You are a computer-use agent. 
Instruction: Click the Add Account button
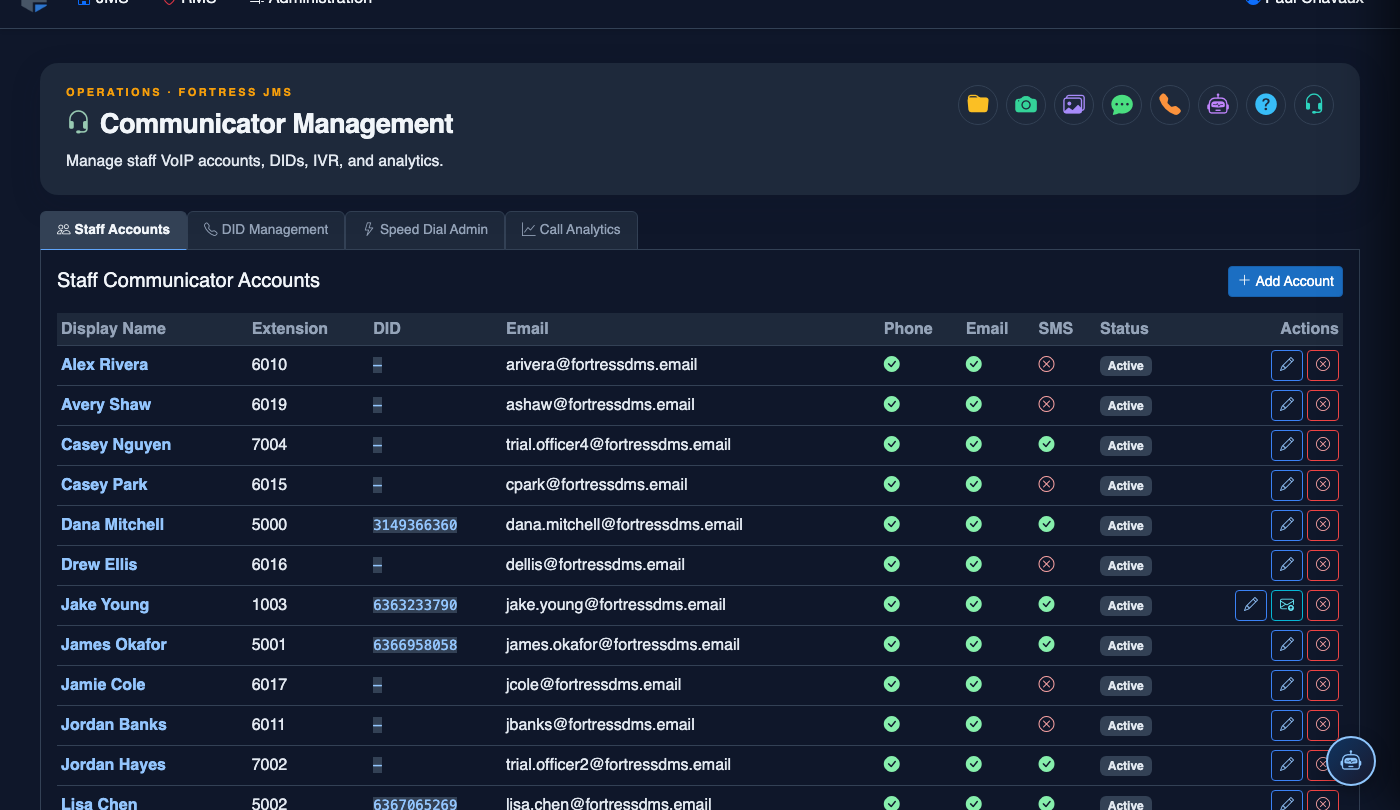pos(1285,281)
